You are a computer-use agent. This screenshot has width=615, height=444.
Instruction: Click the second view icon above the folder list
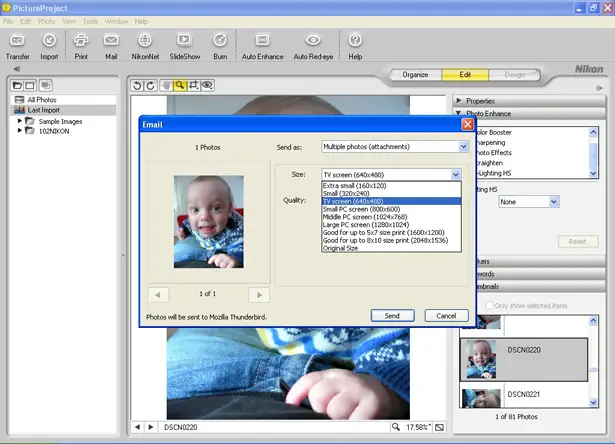pyautogui.click(x=30, y=85)
